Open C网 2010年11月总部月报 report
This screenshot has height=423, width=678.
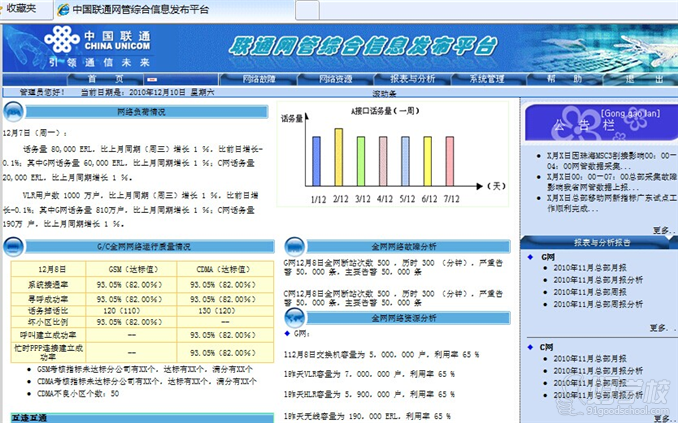pos(590,359)
